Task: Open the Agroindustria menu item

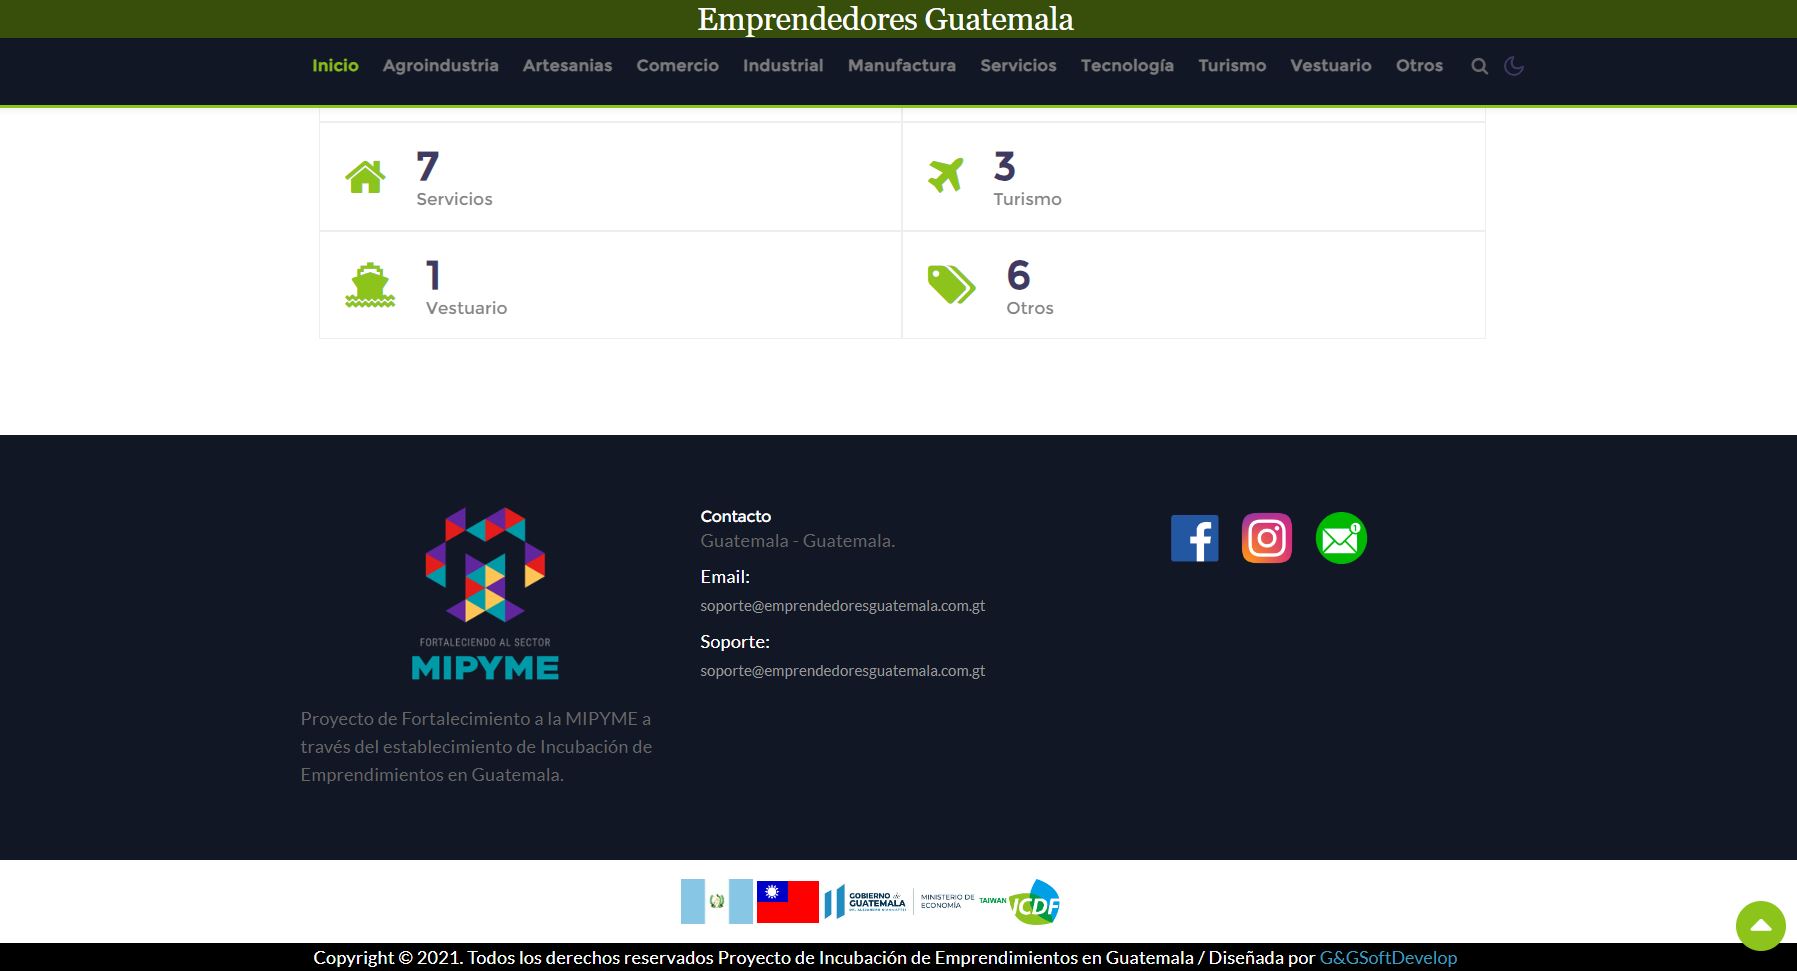Action: pyautogui.click(x=440, y=66)
